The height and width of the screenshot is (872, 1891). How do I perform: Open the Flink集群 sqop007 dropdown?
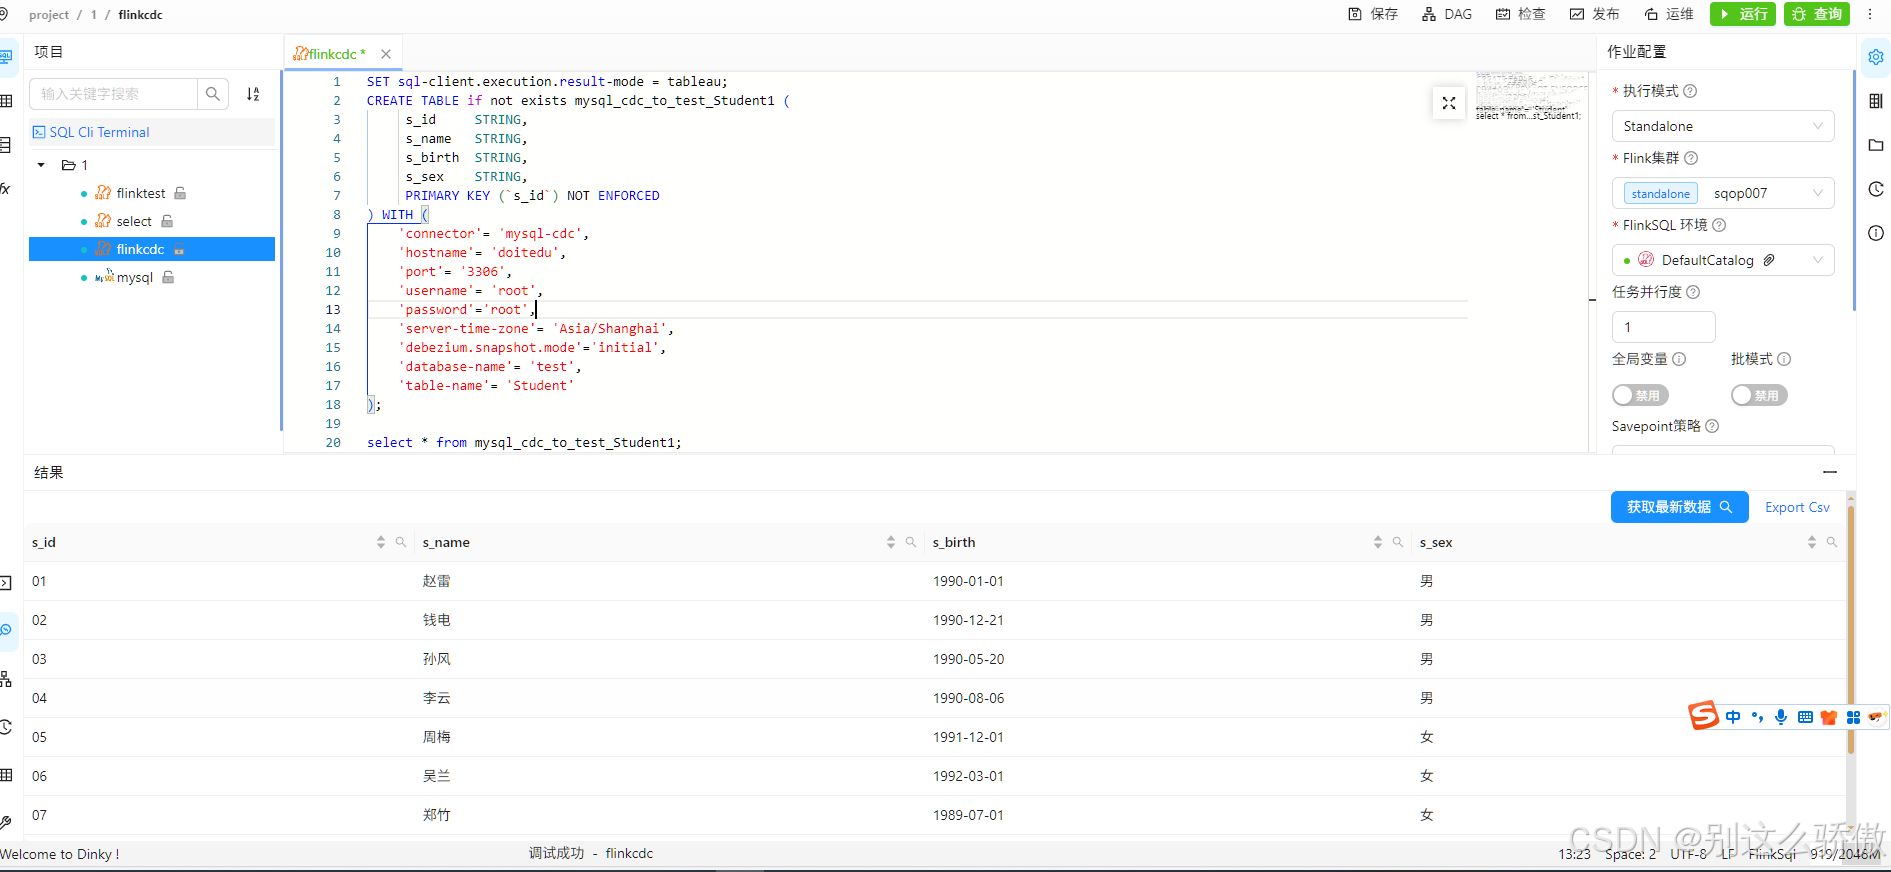coord(1723,193)
